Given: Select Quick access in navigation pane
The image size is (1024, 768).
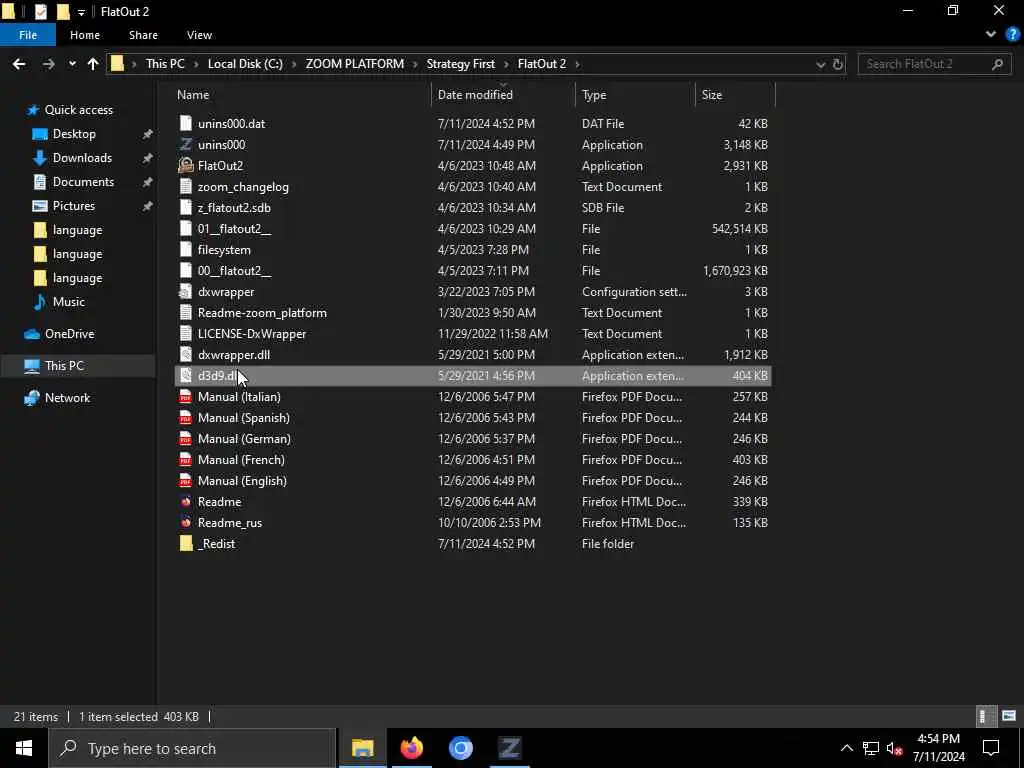Looking at the screenshot, I should point(78,110).
